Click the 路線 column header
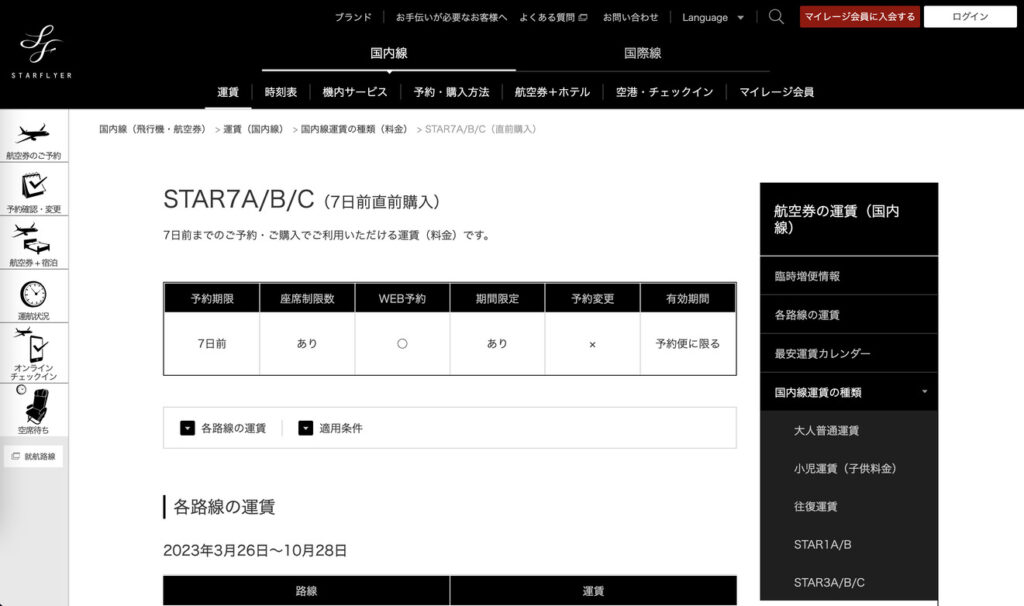This screenshot has height=606, width=1024. [306, 591]
